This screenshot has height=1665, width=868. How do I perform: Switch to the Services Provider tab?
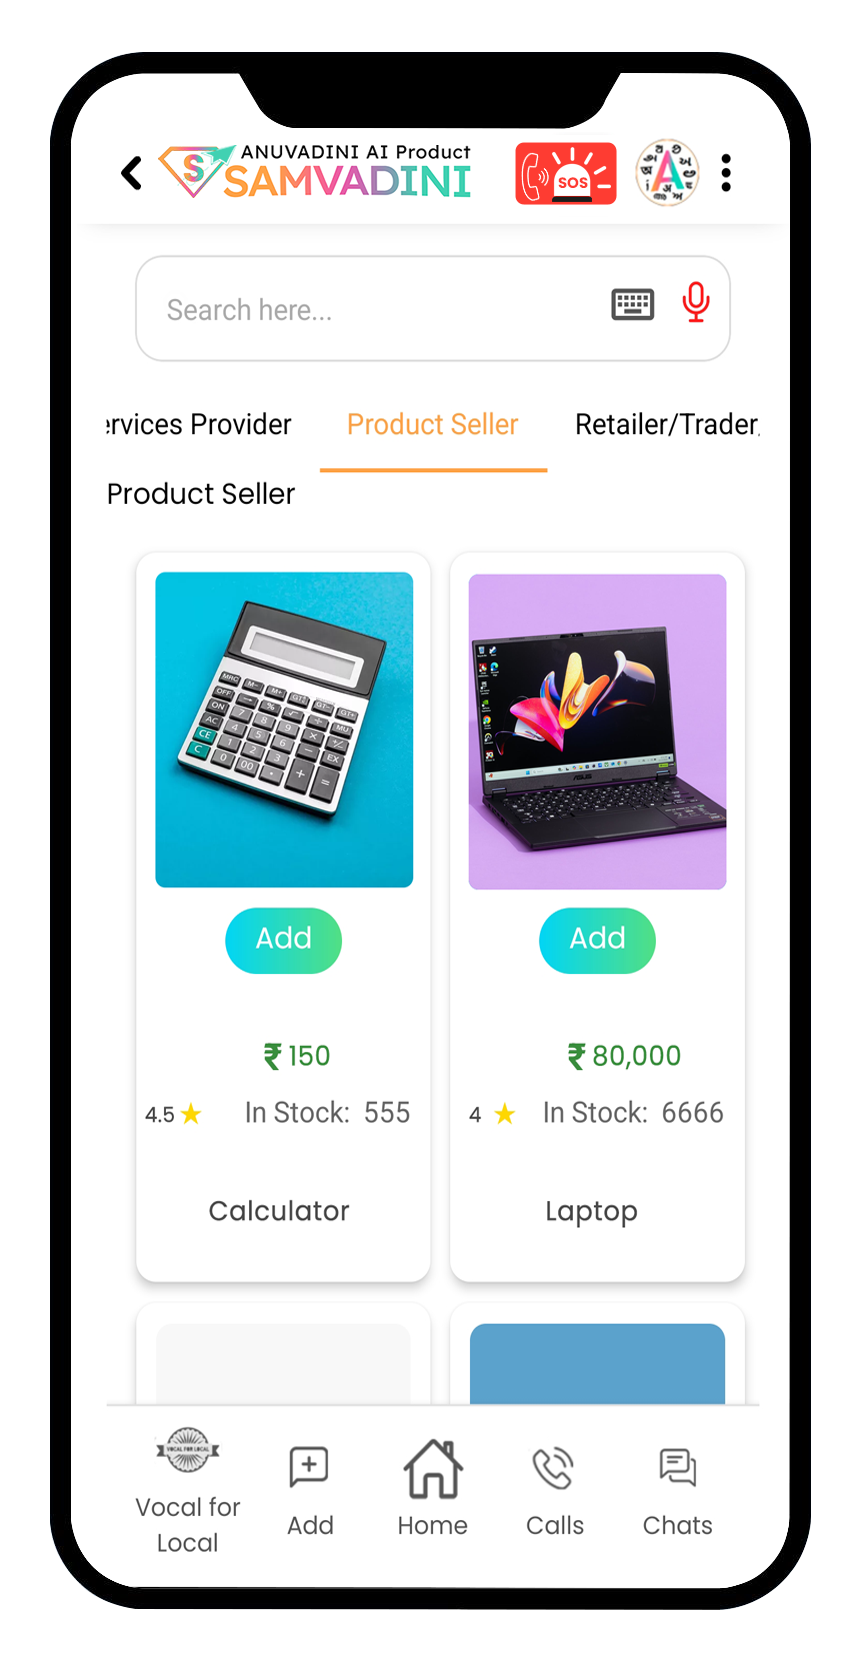[x=199, y=424]
